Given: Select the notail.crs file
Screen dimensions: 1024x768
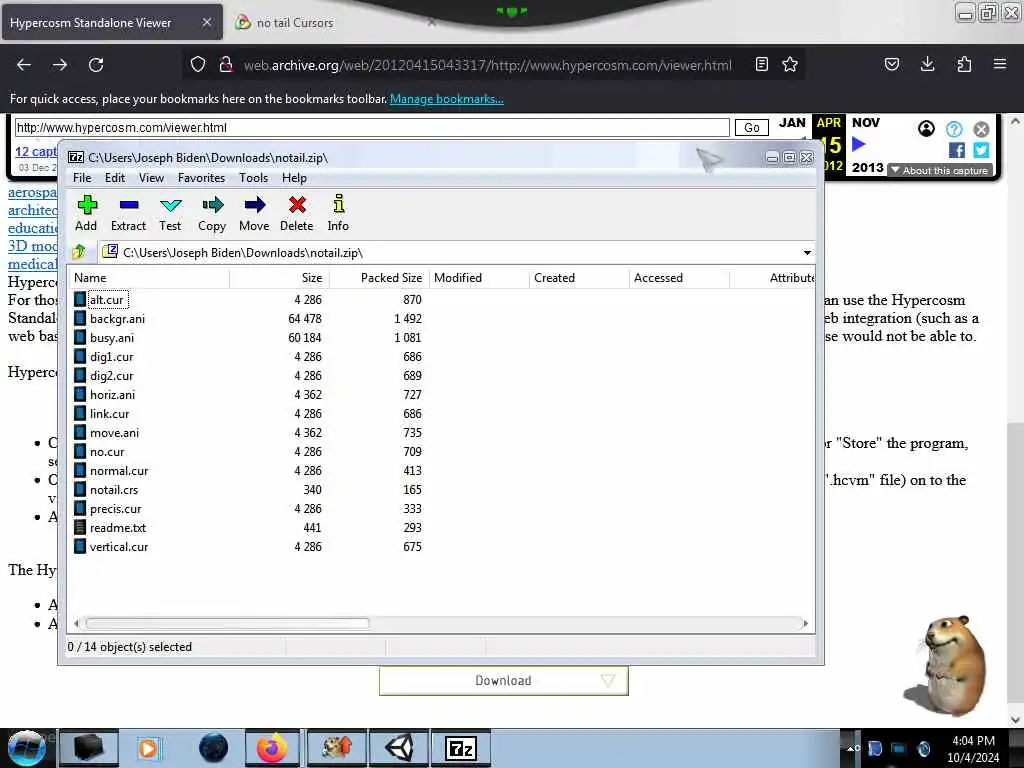Looking at the screenshot, I should point(114,489).
